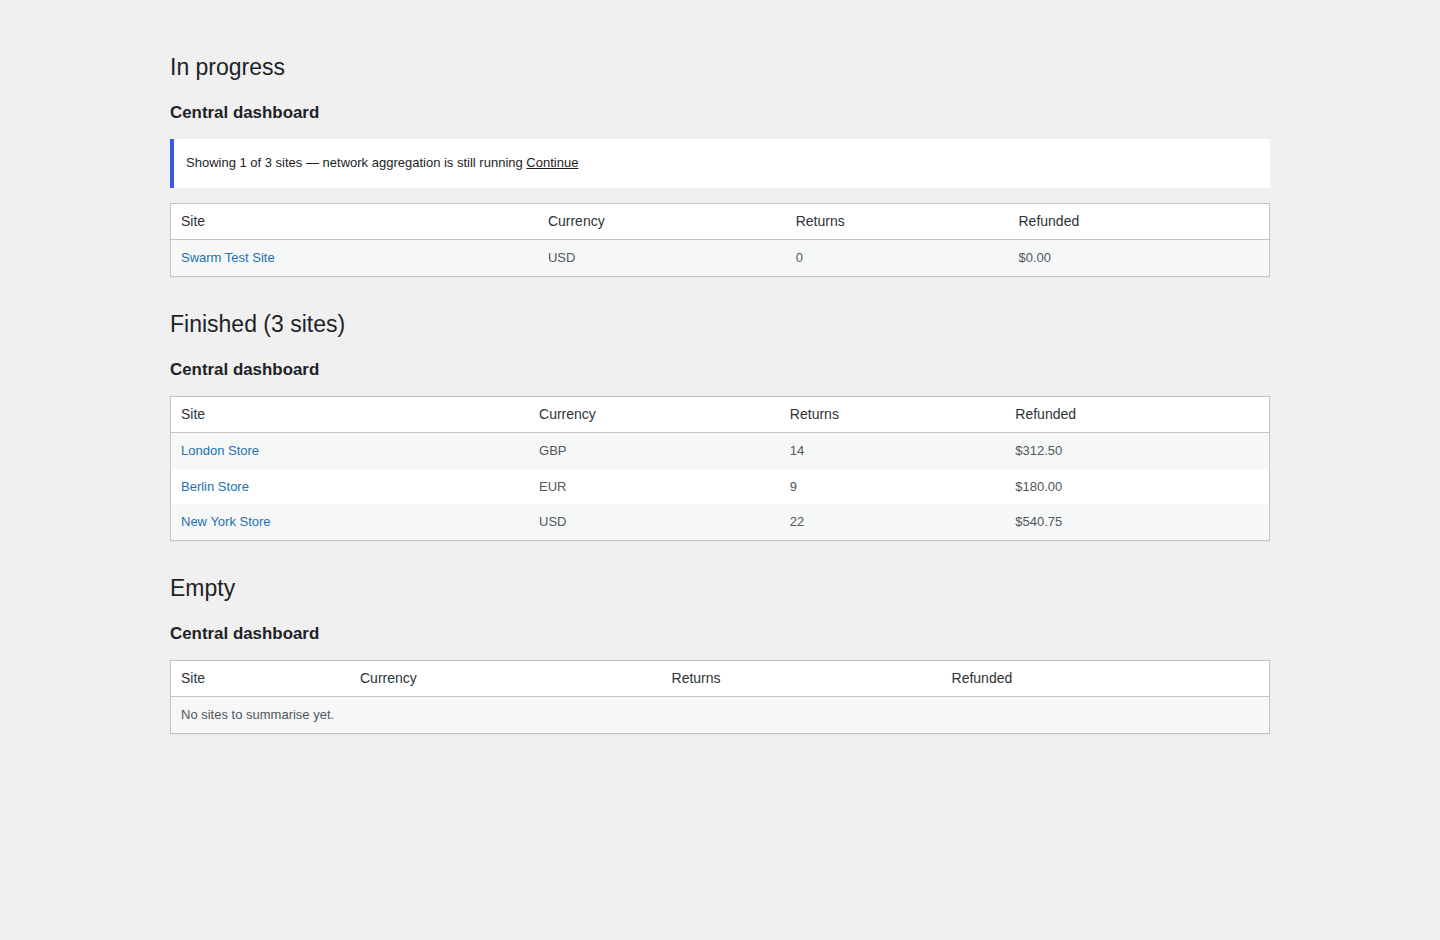Click the Refunded column header in the In progress table
The width and height of the screenshot is (1440, 940).
[1049, 221]
